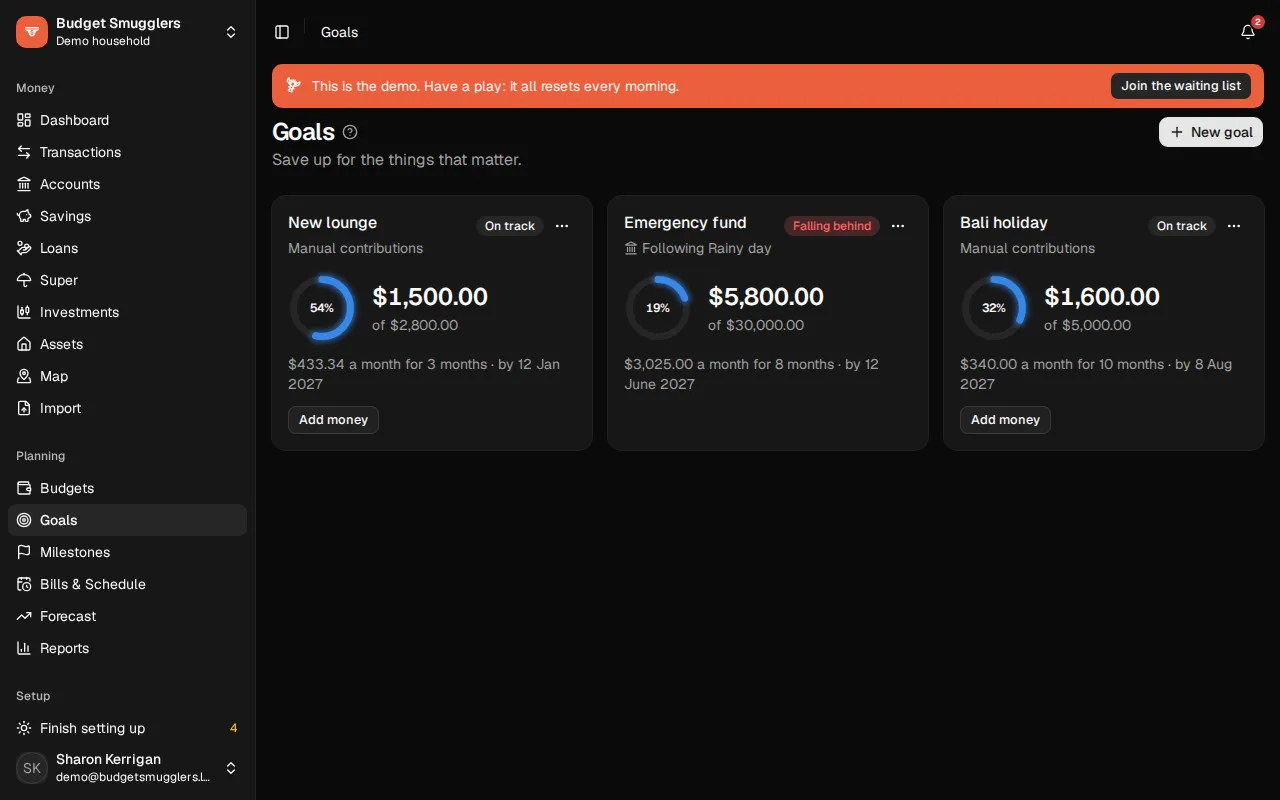The width and height of the screenshot is (1280, 800).
Task: Click Join the waiting list
Action: pos(1181,86)
